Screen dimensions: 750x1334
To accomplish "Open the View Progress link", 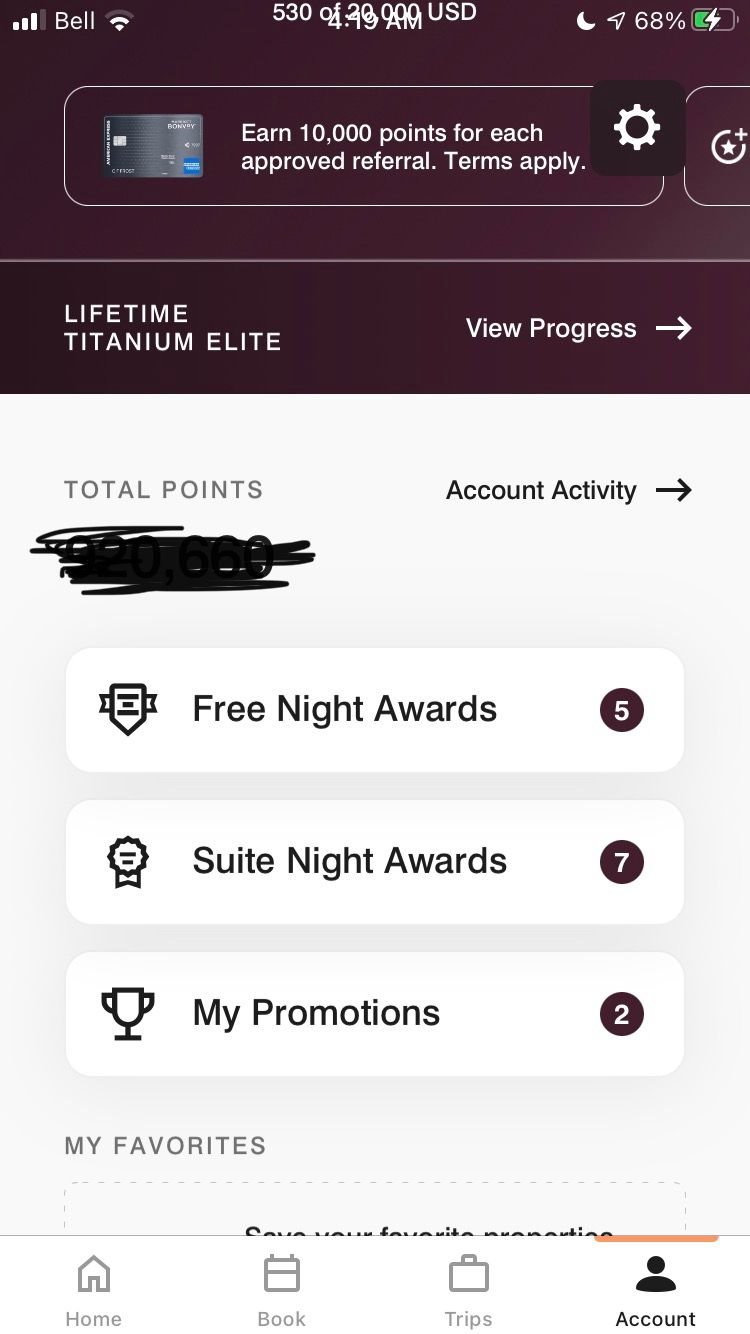I will point(551,328).
